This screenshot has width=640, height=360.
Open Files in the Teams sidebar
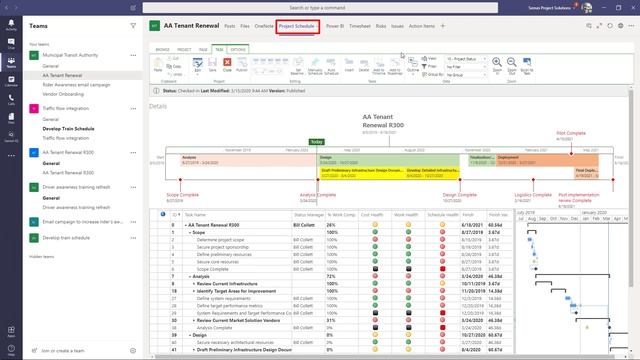point(11,118)
